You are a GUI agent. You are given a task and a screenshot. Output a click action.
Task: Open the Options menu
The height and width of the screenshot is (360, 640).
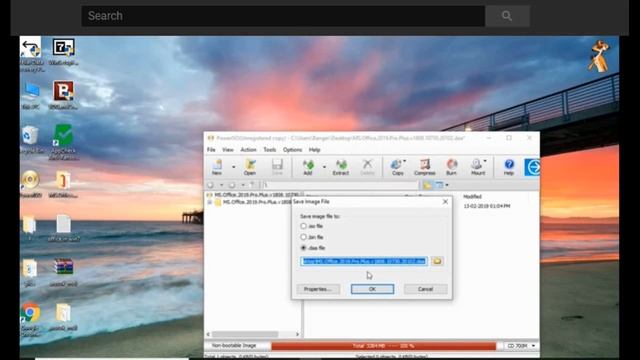coord(293,150)
